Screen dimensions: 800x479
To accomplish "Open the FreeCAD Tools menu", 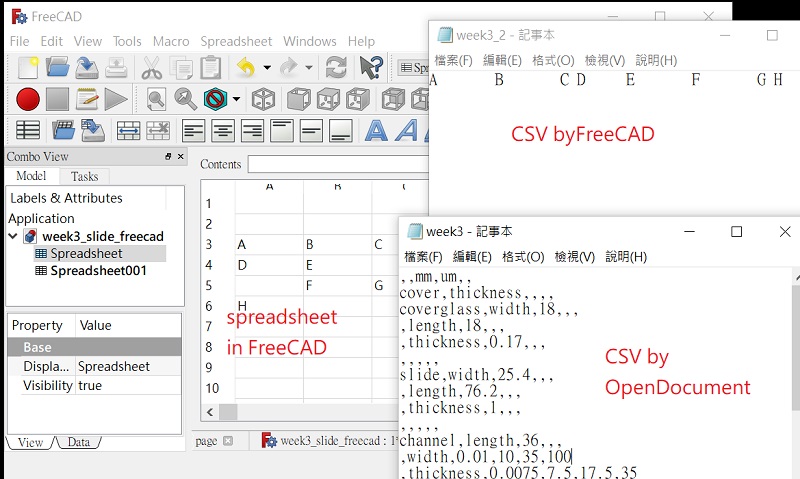I will point(127,41).
